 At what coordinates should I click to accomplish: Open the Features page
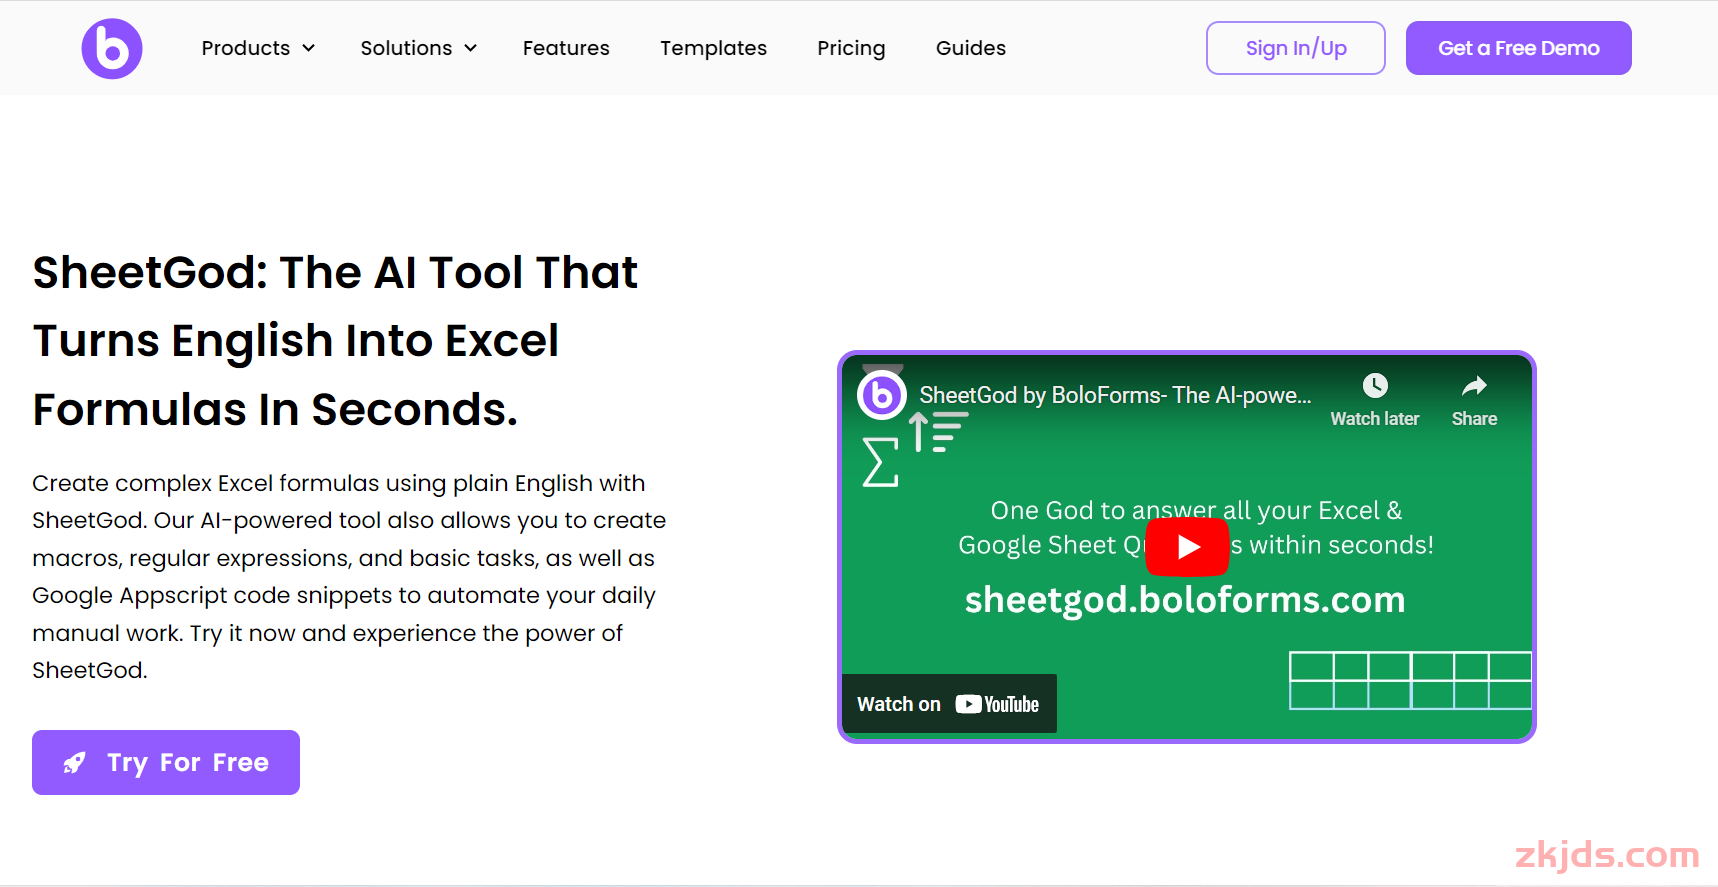coord(566,48)
